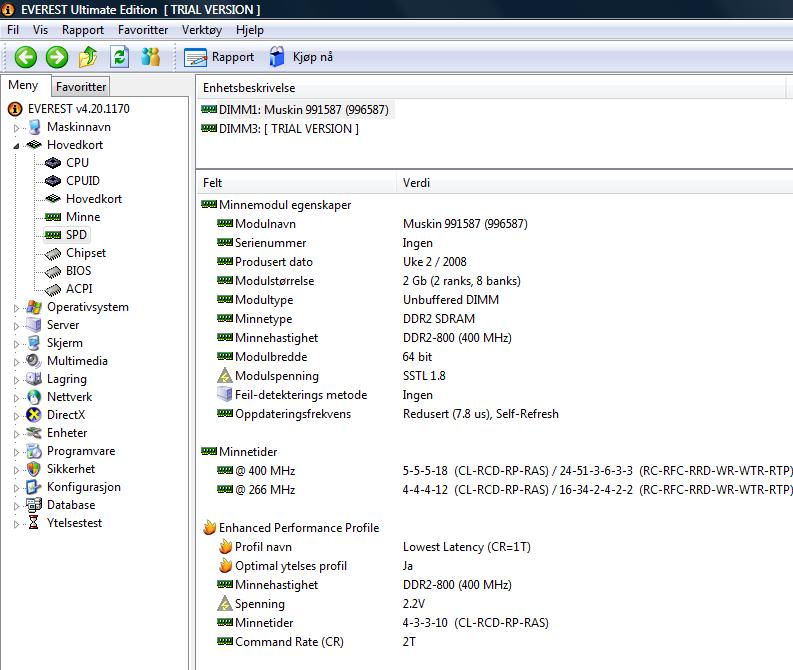Open the people icon in the toolbar
The height and width of the screenshot is (670, 793).
(x=150, y=57)
